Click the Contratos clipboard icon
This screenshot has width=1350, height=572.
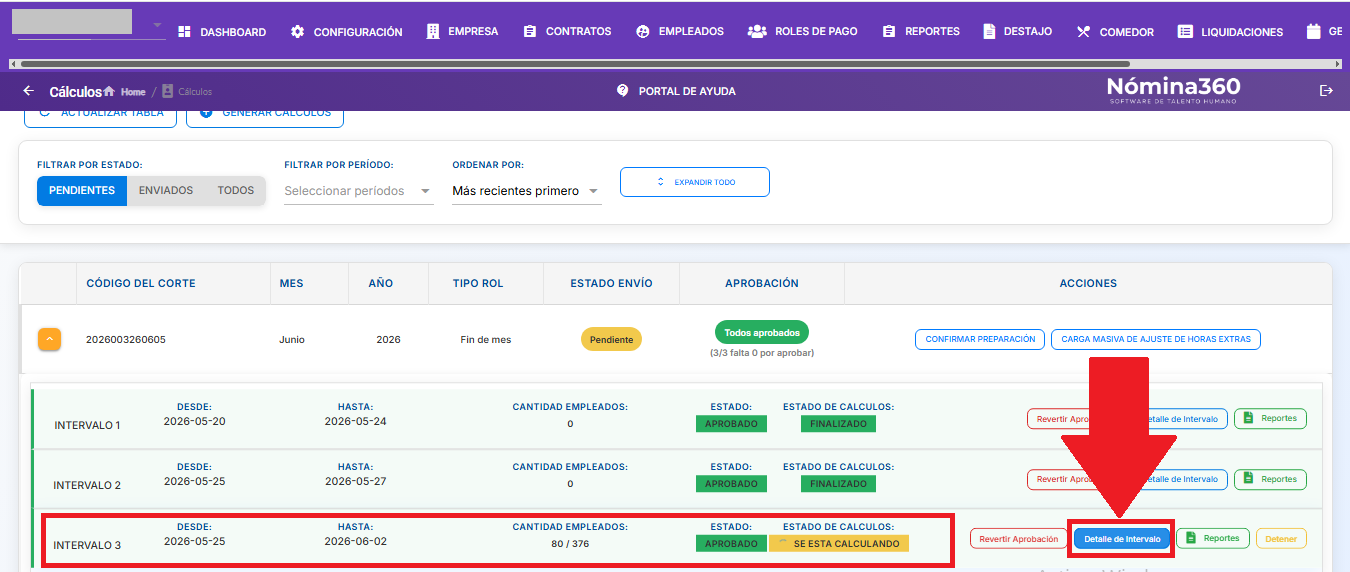(x=530, y=32)
